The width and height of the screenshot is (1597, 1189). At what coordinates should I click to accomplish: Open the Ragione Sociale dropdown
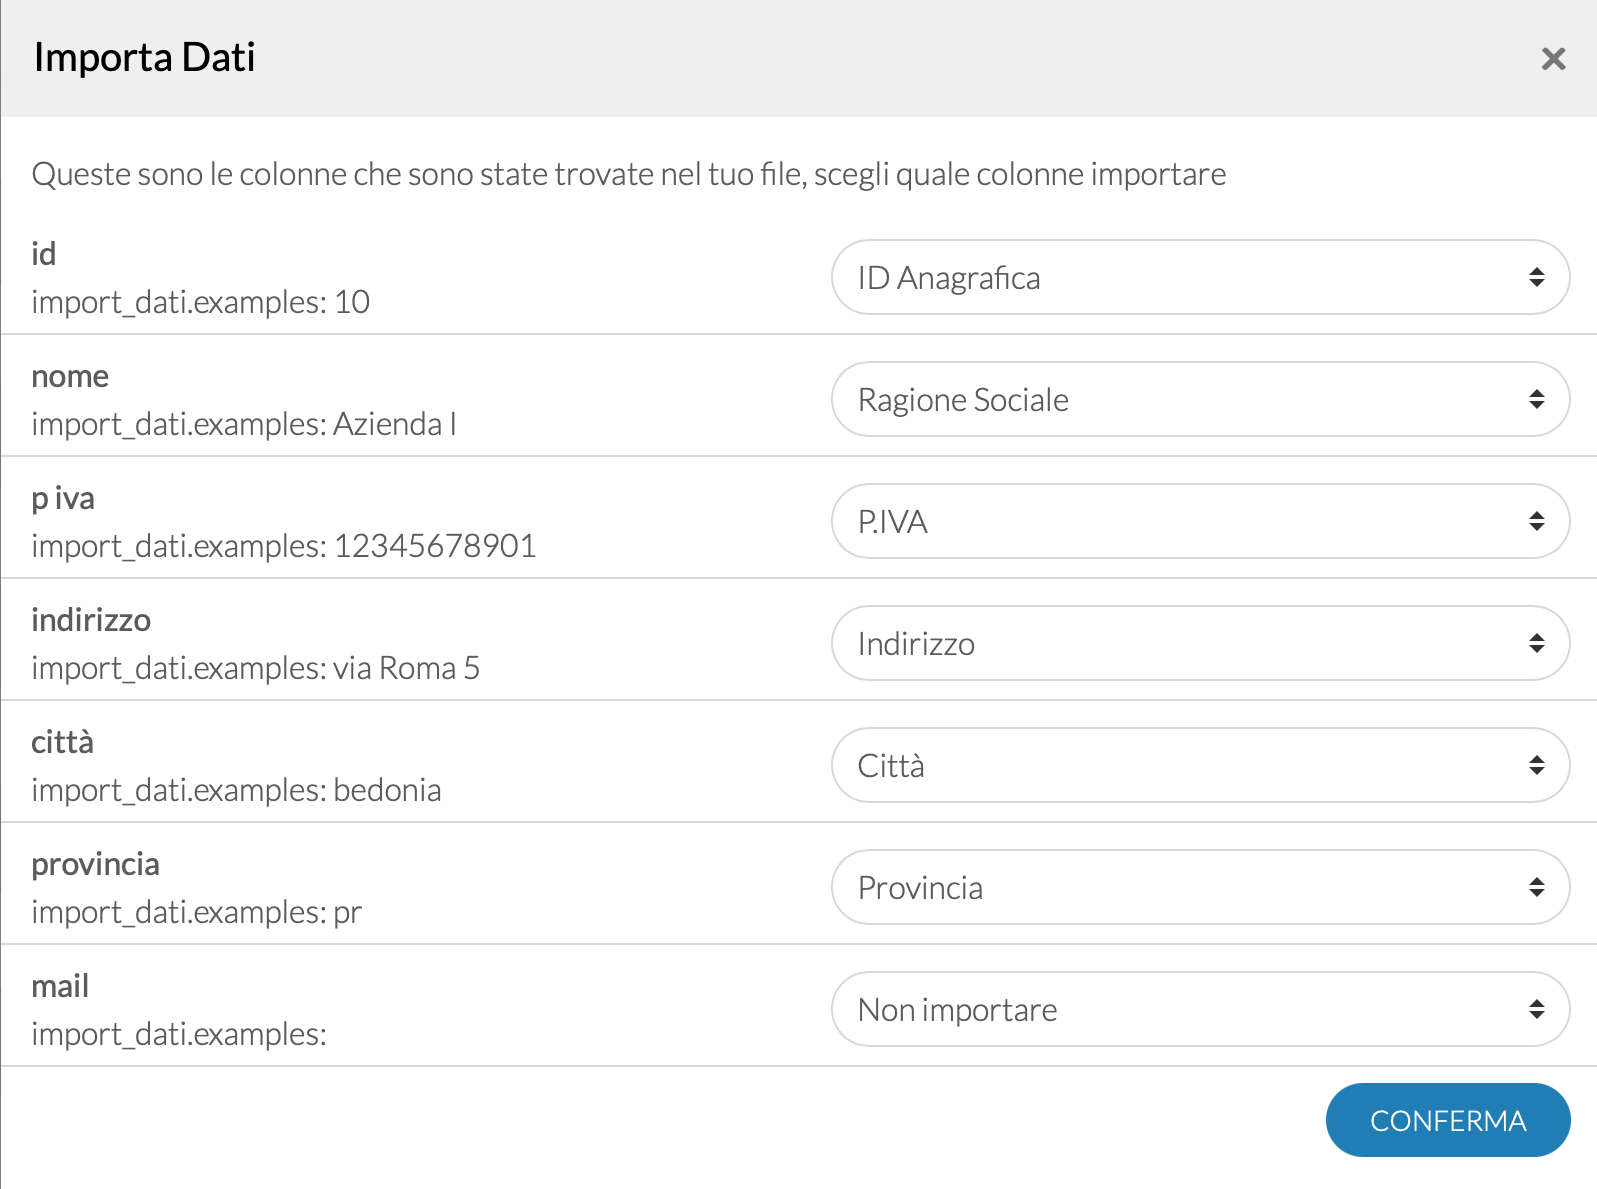(x=1200, y=399)
